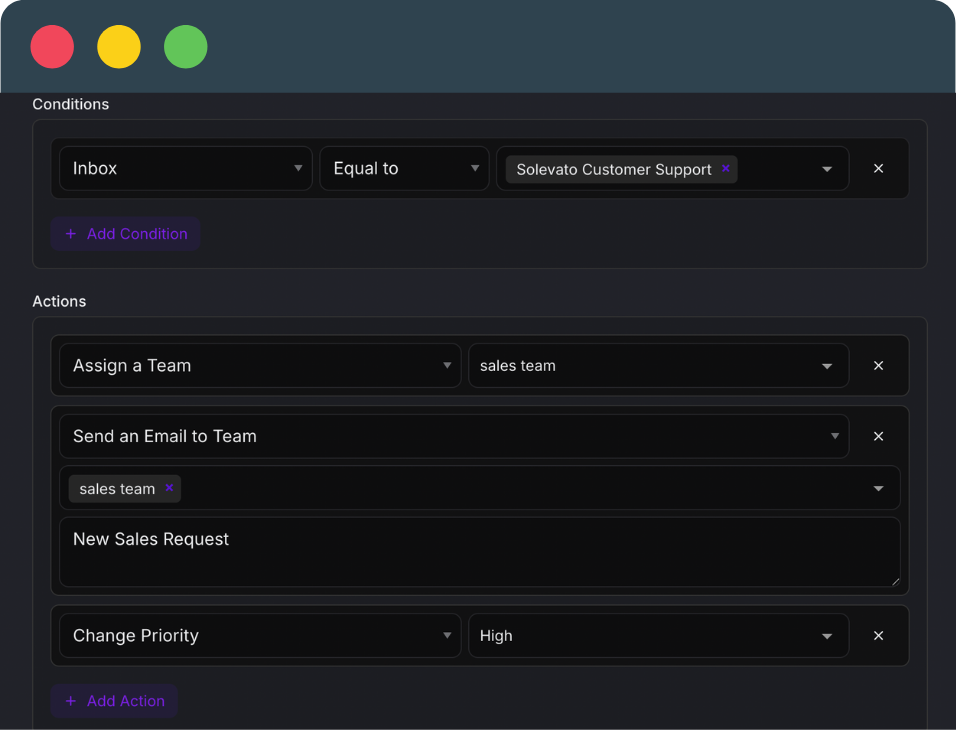Open the Send an Email to Team dropdown
The image size is (960, 730).
click(x=454, y=436)
